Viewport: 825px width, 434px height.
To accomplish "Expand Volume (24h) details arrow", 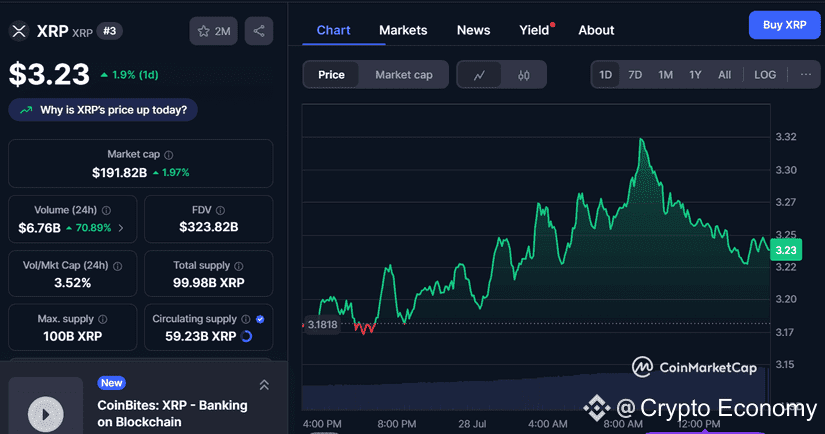I will coord(121,228).
